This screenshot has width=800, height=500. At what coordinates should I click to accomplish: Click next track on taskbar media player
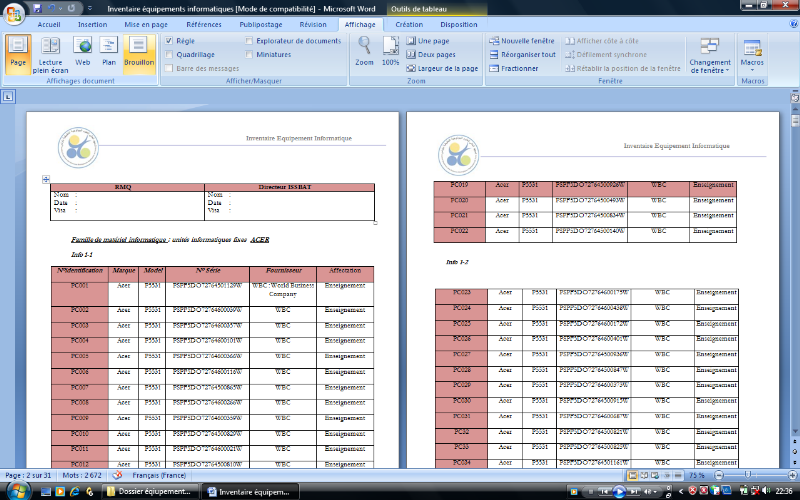click(634, 492)
